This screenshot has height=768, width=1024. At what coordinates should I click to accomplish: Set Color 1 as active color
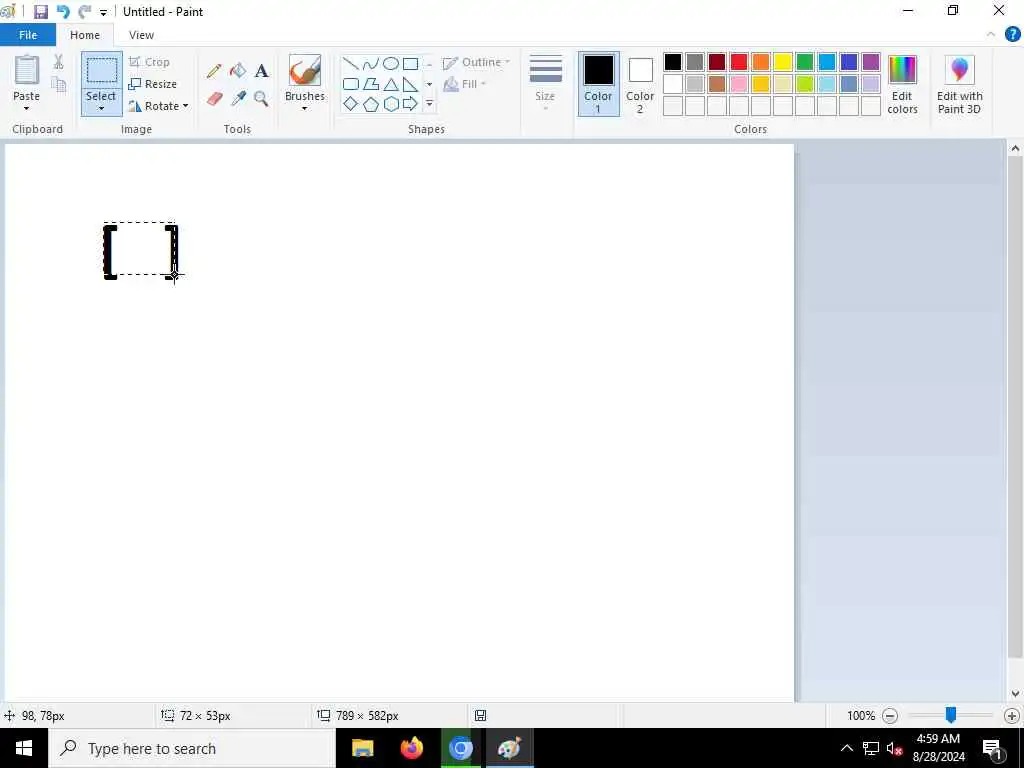click(598, 84)
